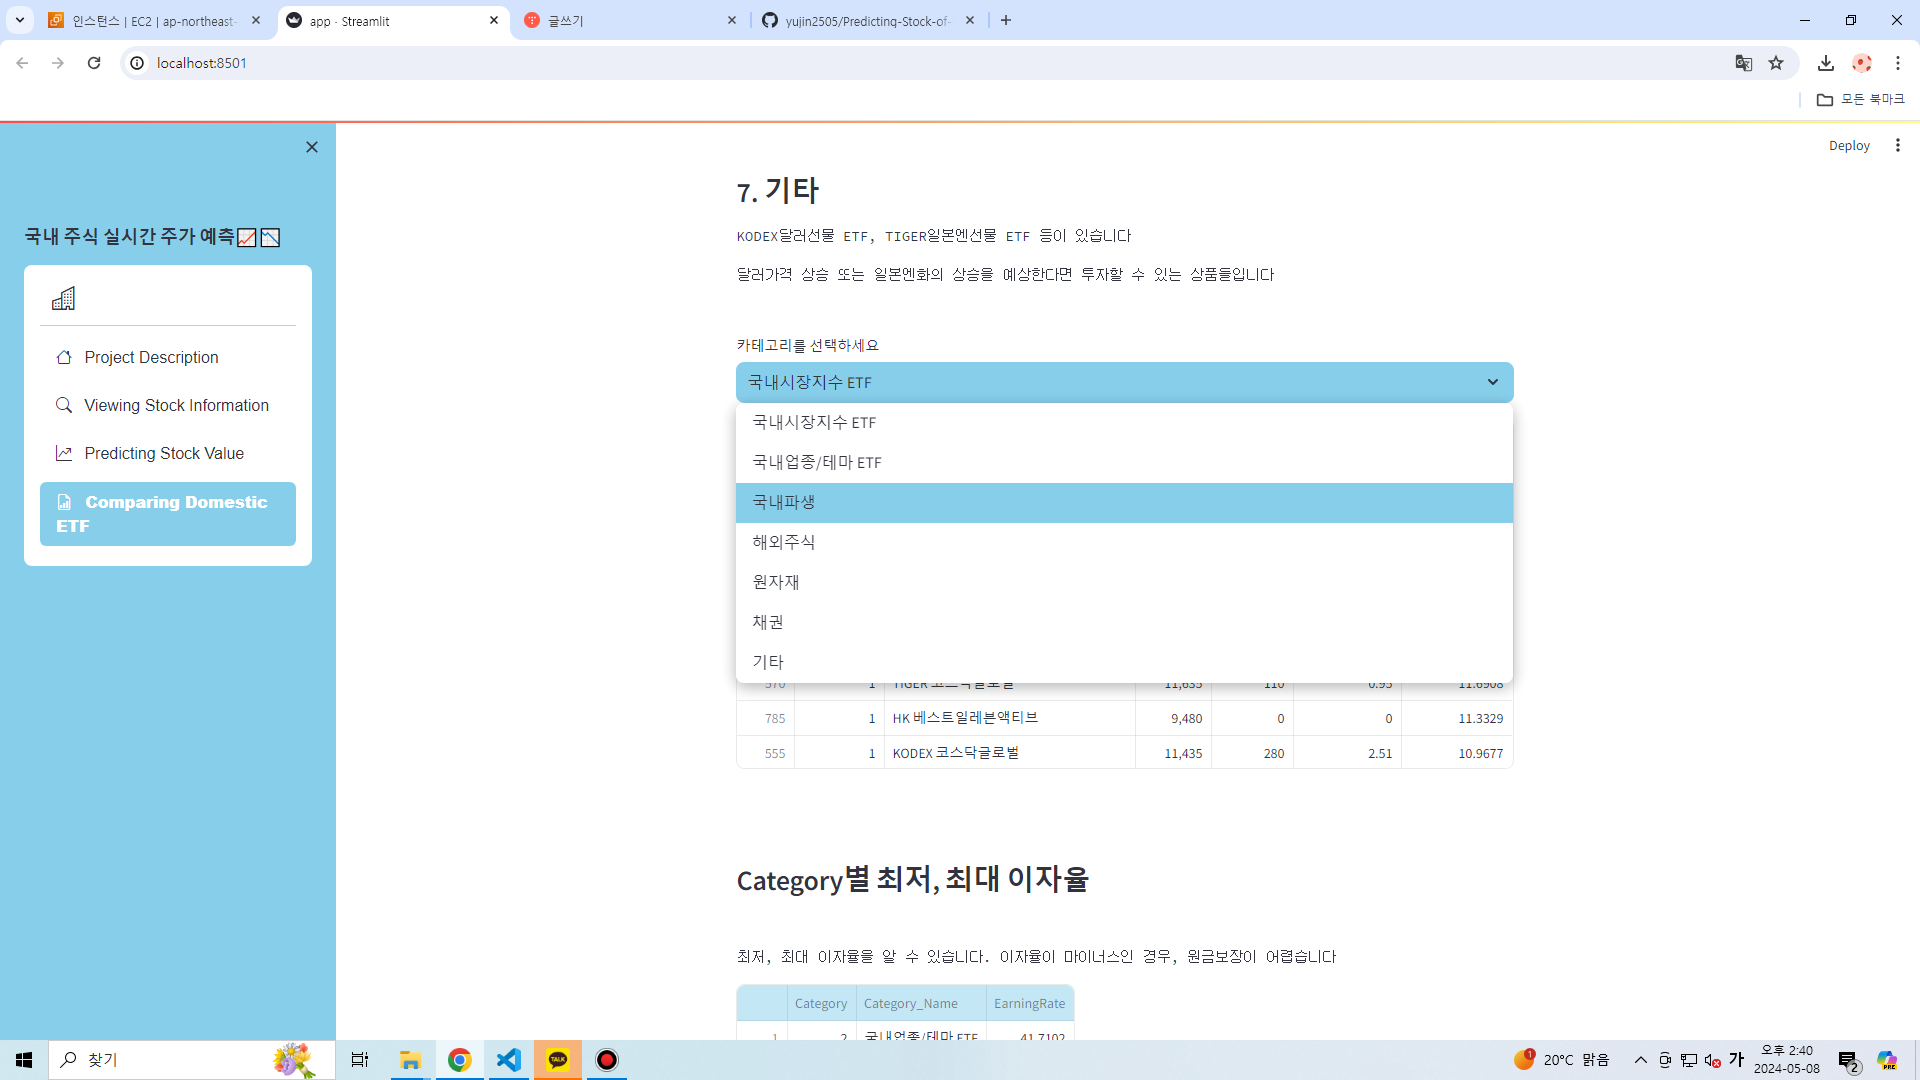Image resolution: width=1920 pixels, height=1080 pixels.
Task: Select 기타 option at list bottom
Action: pyautogui.click(x=768, y=662)
